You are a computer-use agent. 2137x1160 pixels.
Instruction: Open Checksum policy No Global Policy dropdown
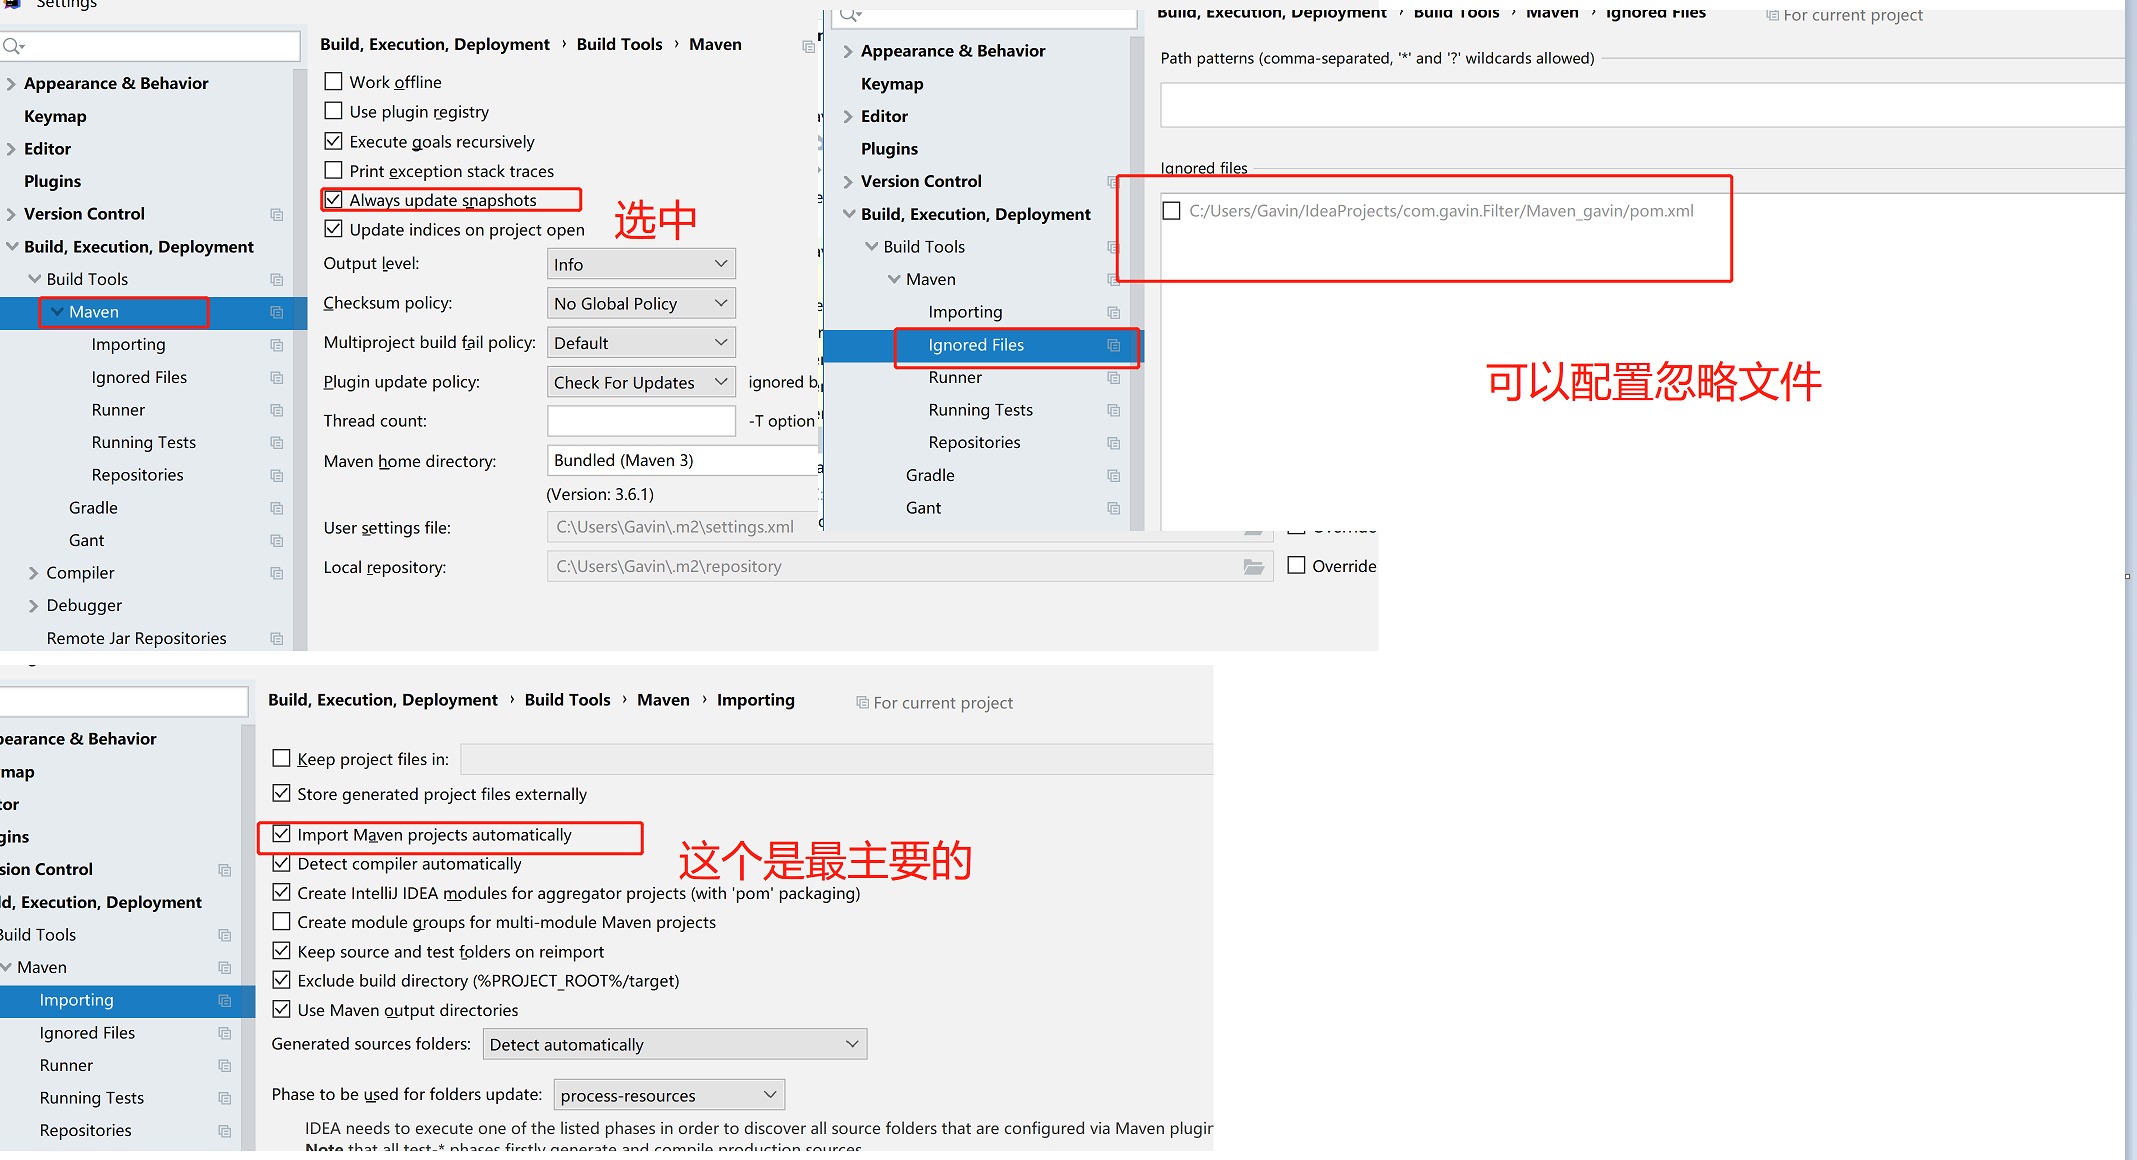coord(641,304)
